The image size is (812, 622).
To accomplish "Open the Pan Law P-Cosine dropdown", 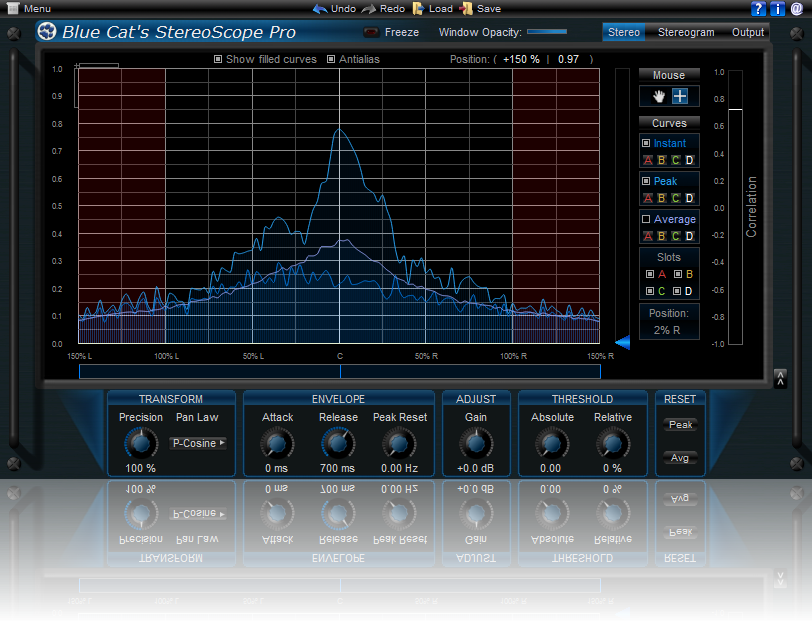I will tap(198, 443).
